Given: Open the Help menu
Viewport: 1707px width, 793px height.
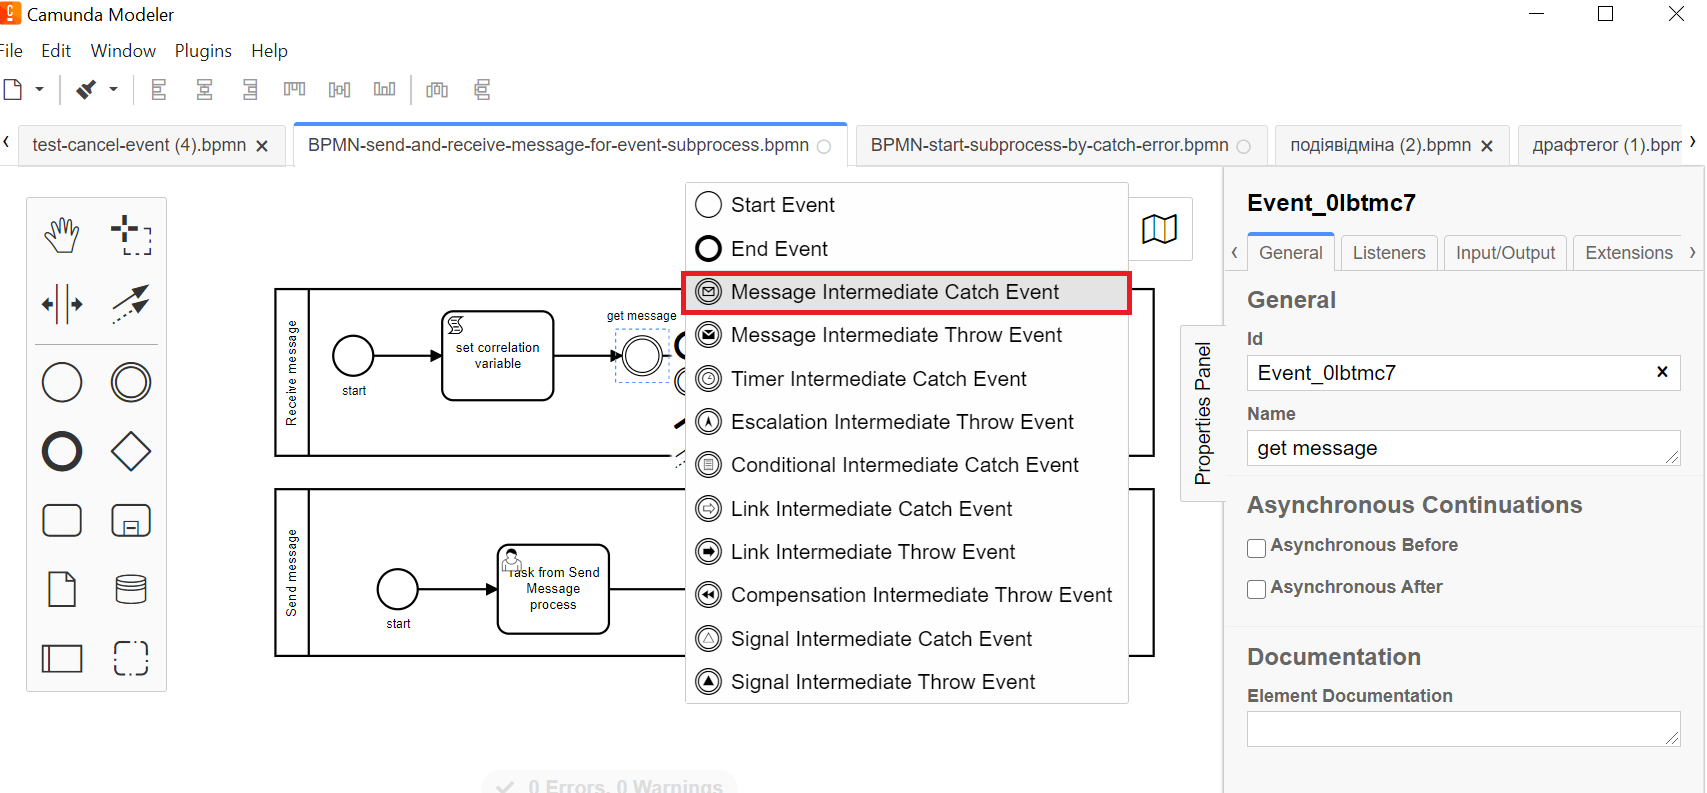Looking at the screenshot, I should (269, 51).
